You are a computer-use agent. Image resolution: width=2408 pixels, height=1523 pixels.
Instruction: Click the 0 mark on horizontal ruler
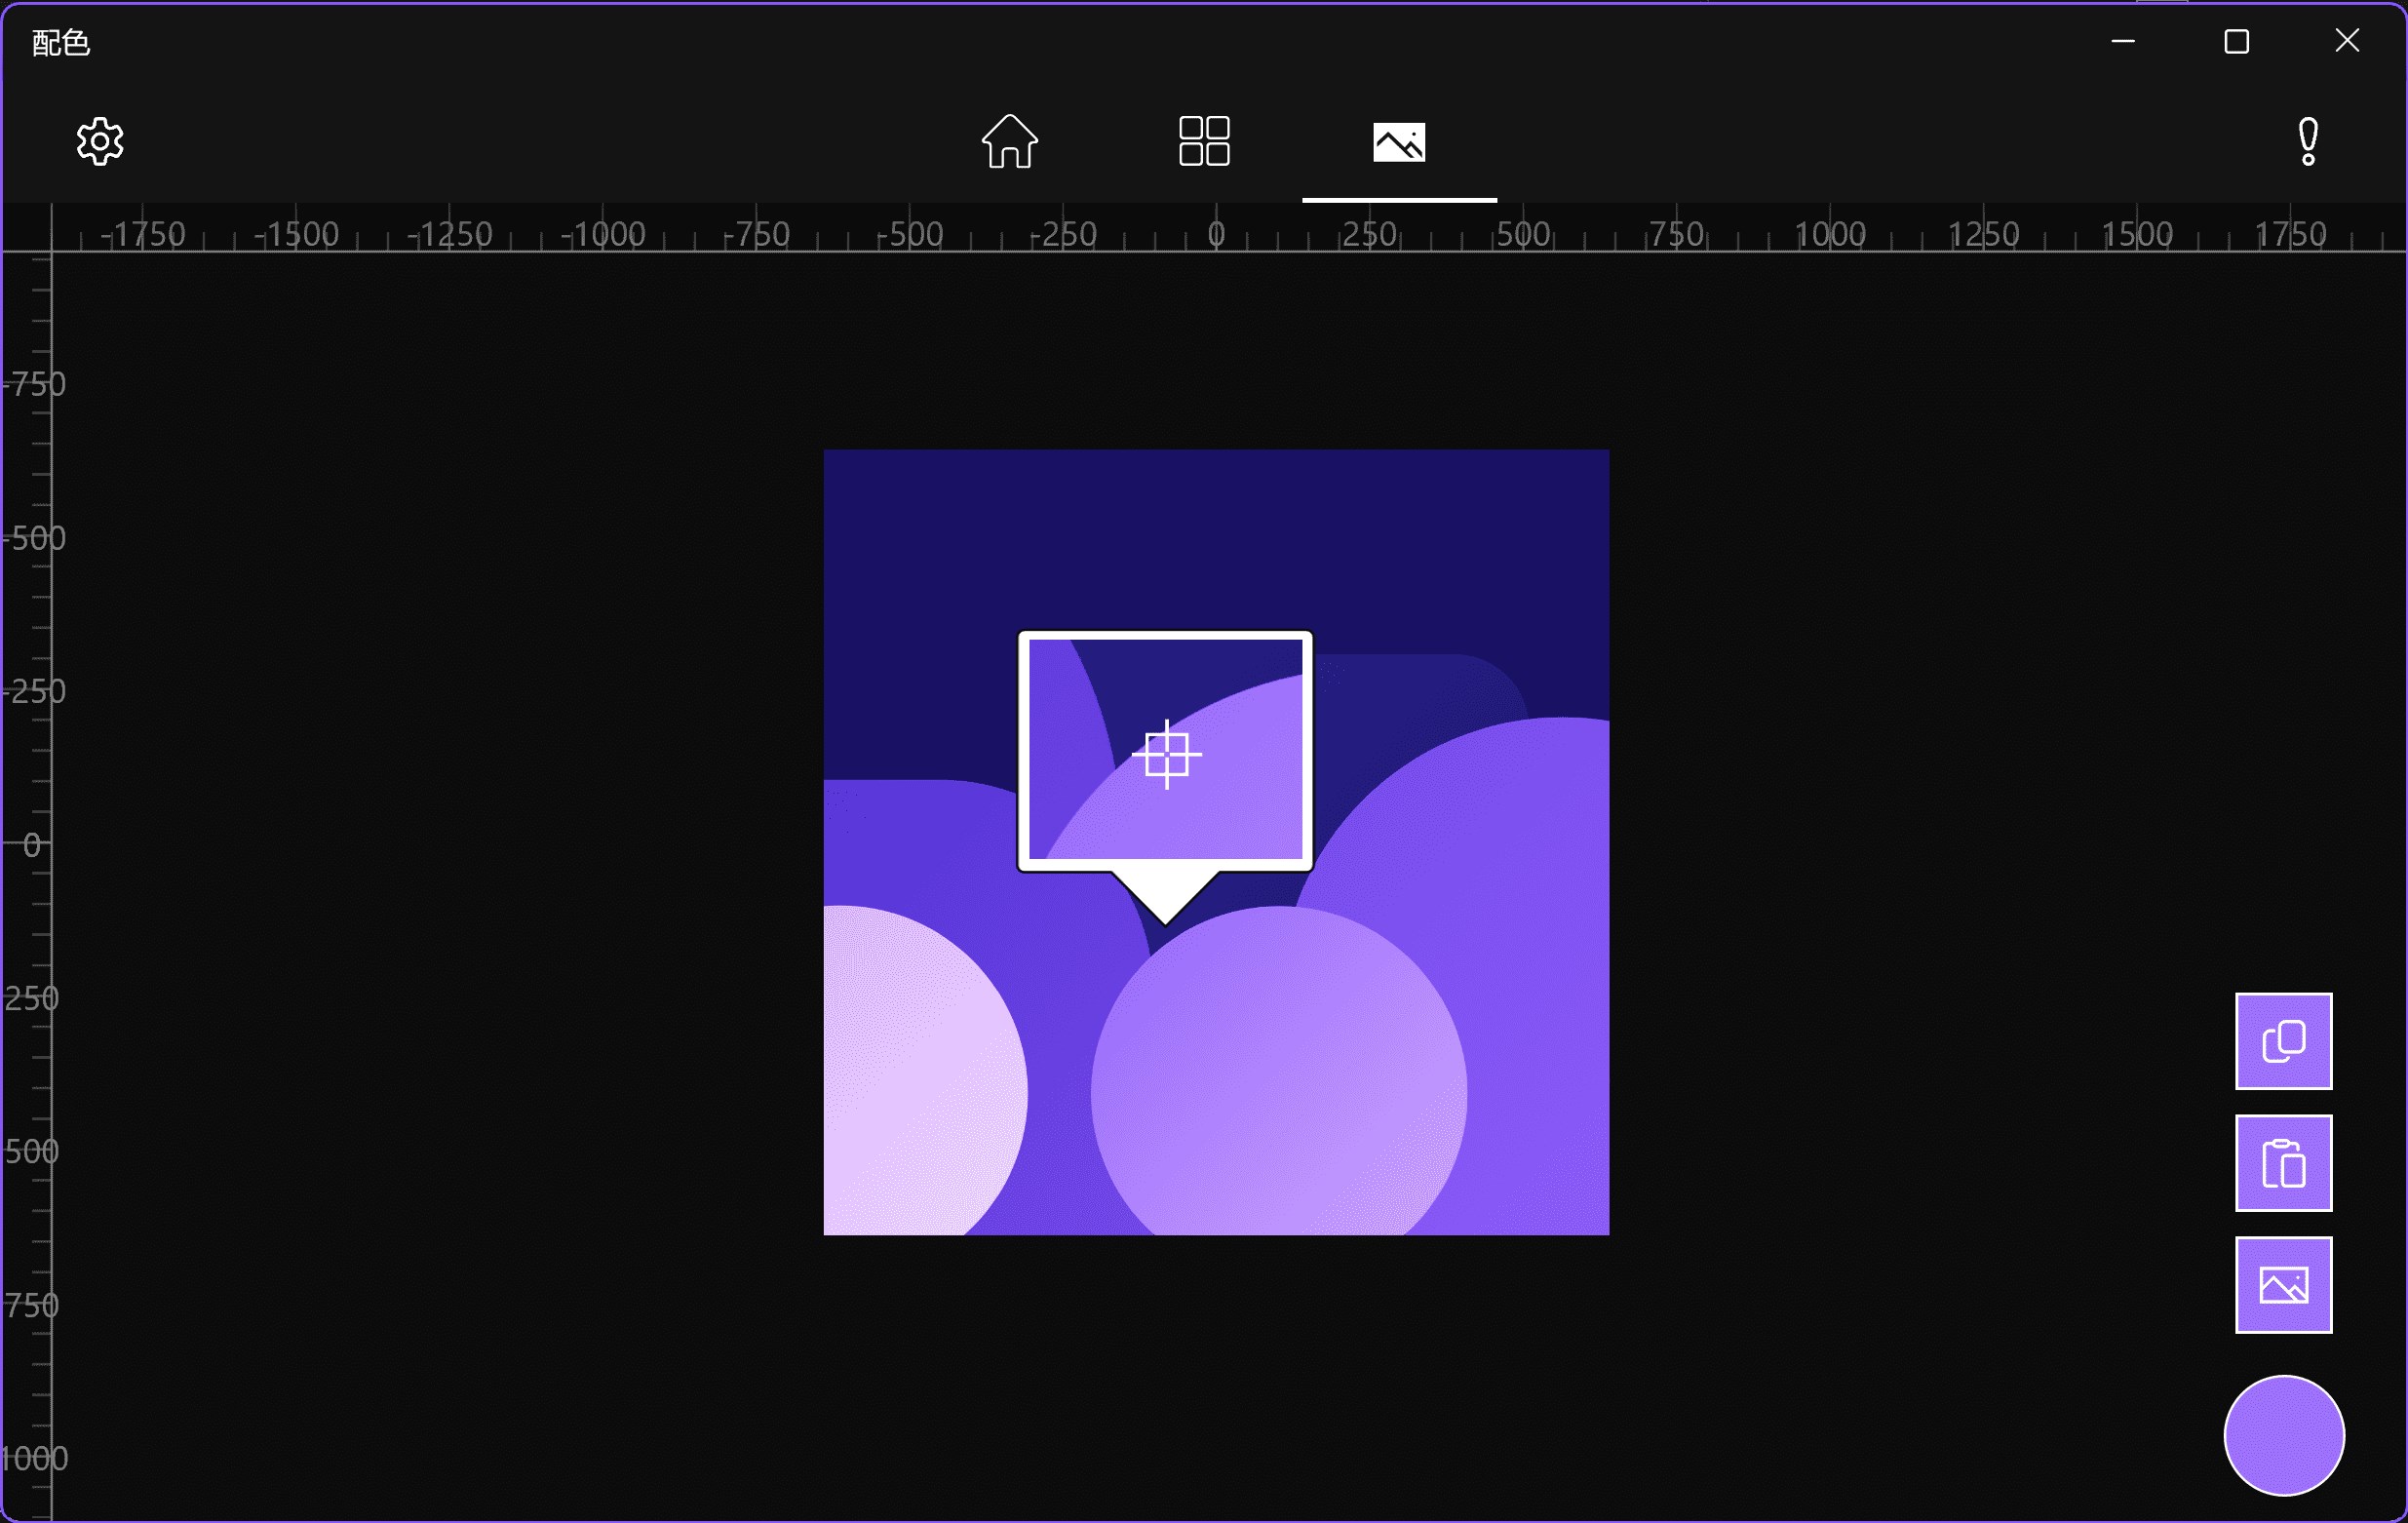(1216, 234)
